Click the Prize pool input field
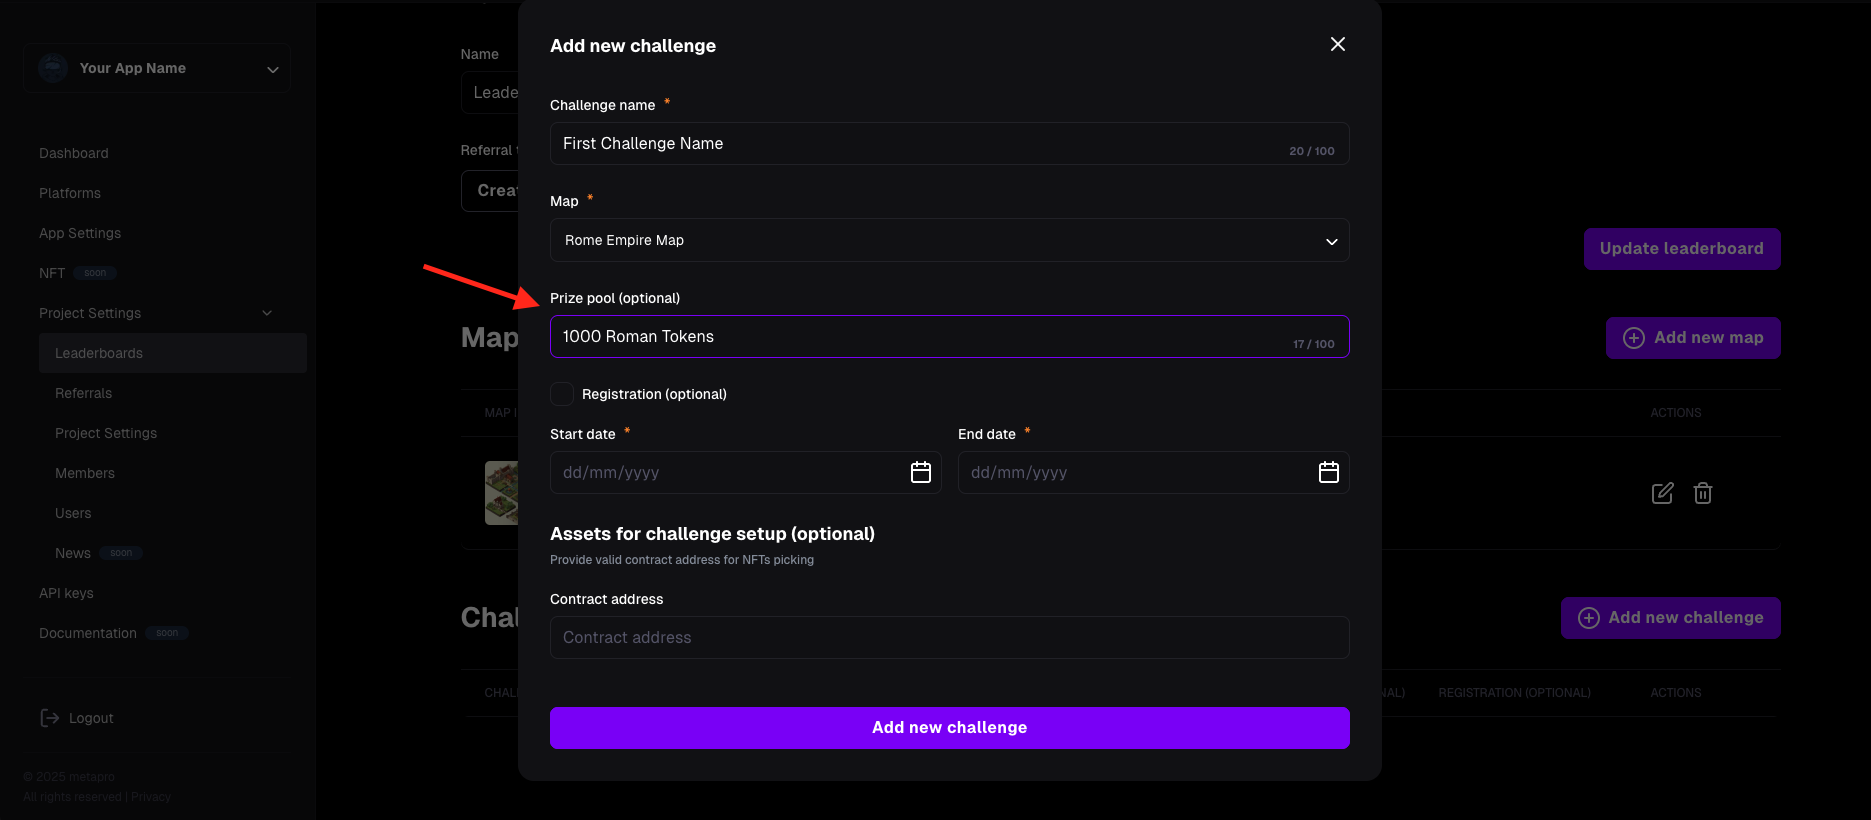This screenshot has height=820, width=1871. point(950,336)
